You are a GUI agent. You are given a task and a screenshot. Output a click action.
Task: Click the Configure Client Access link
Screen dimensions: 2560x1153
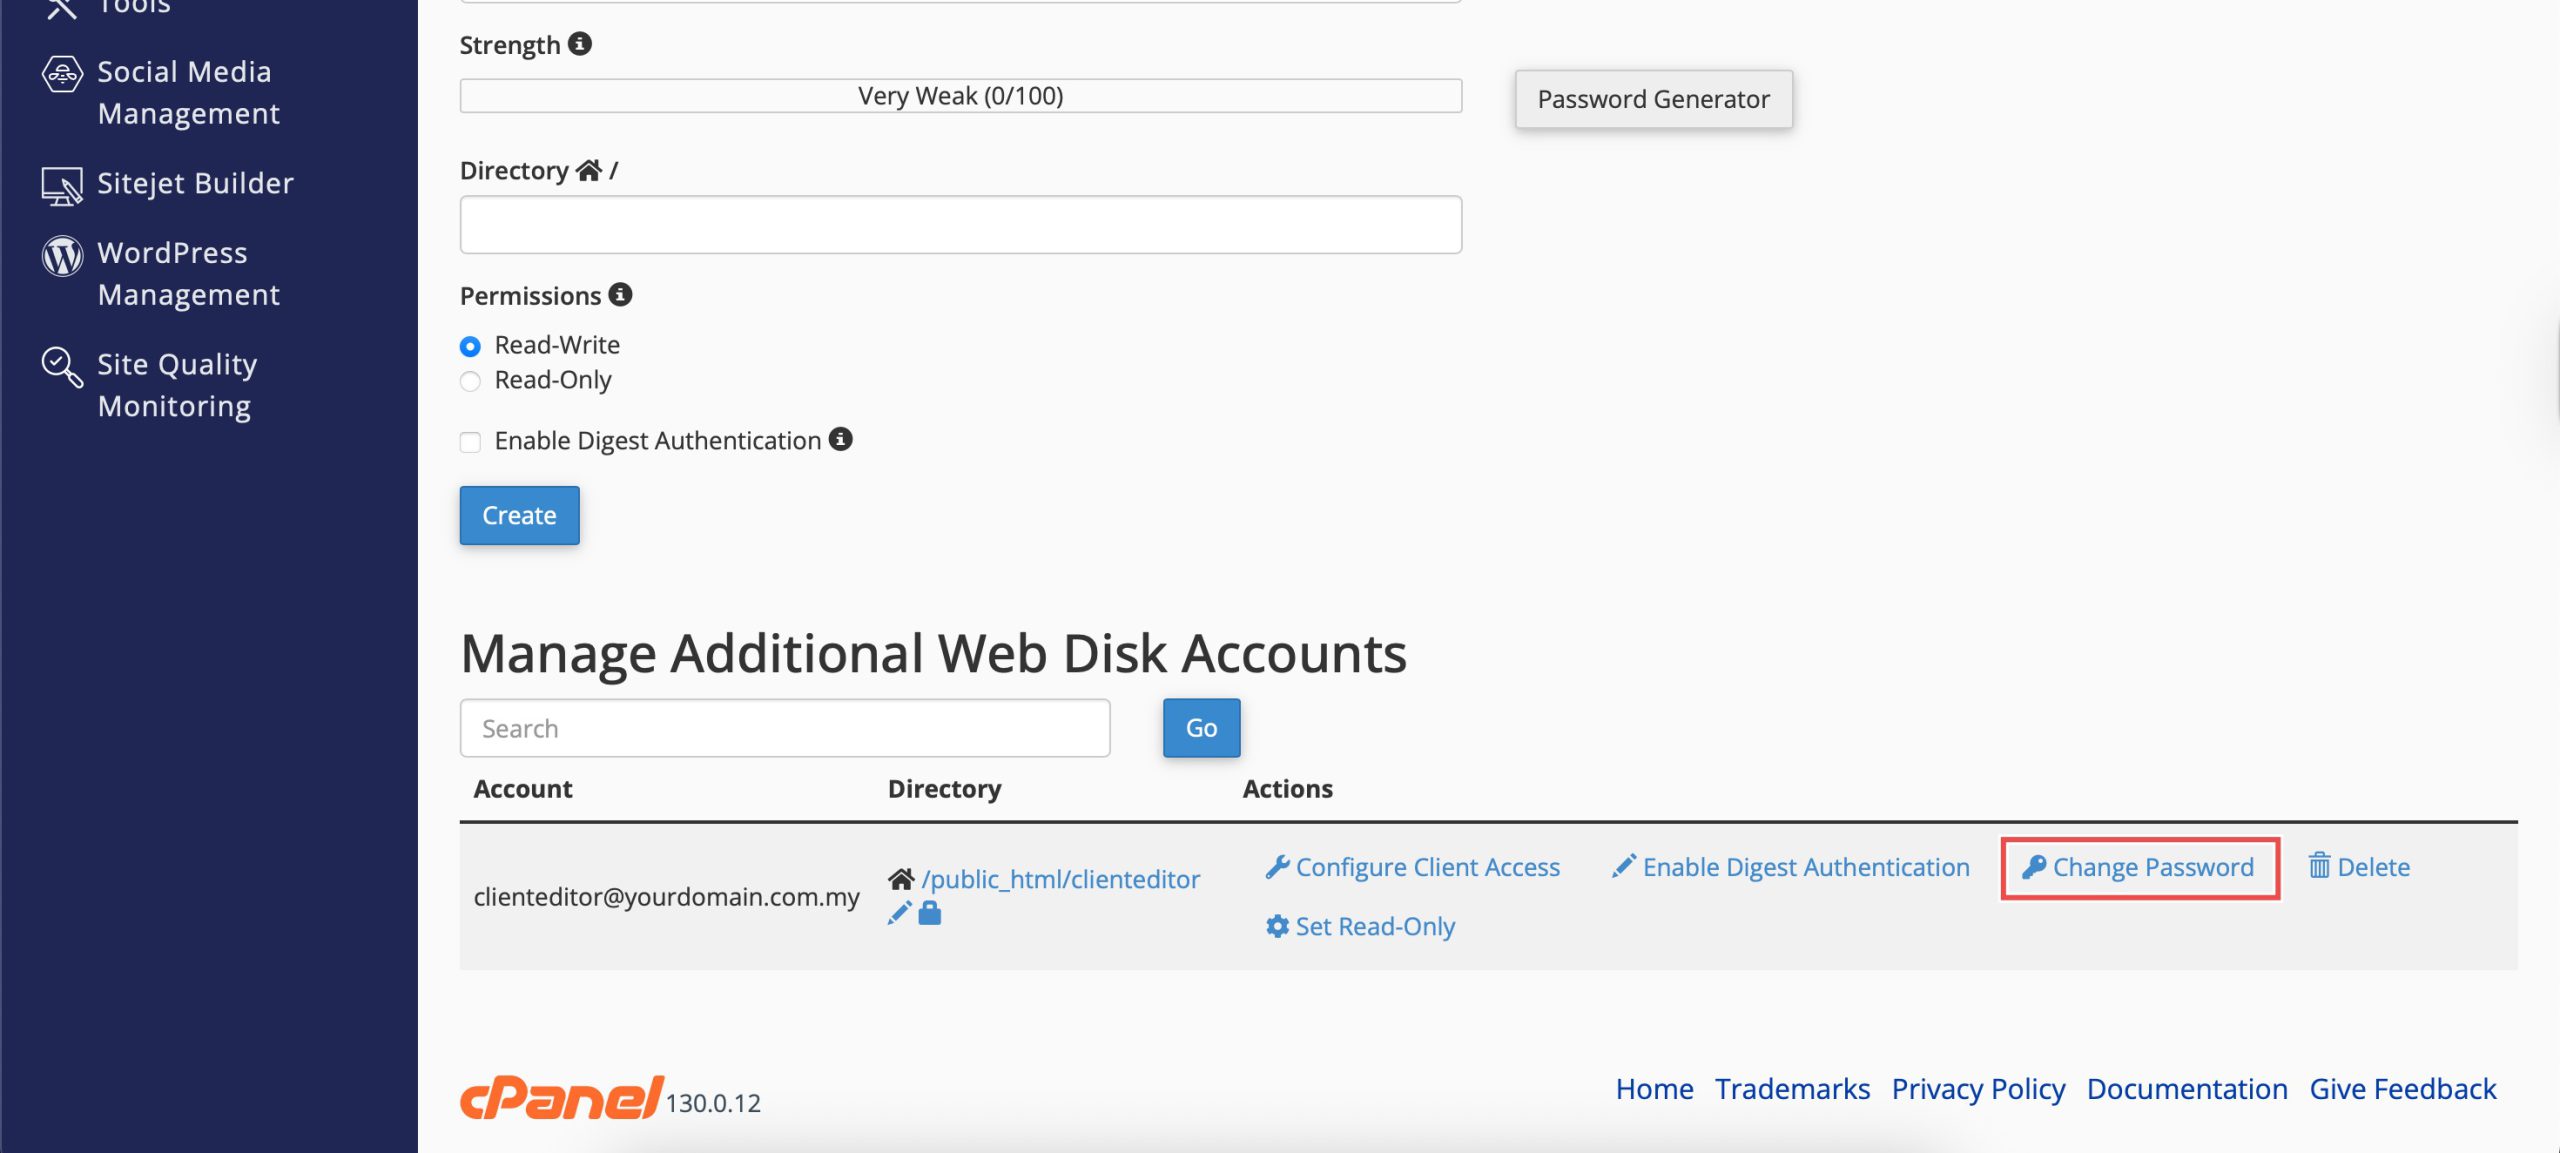[1413, 867]
